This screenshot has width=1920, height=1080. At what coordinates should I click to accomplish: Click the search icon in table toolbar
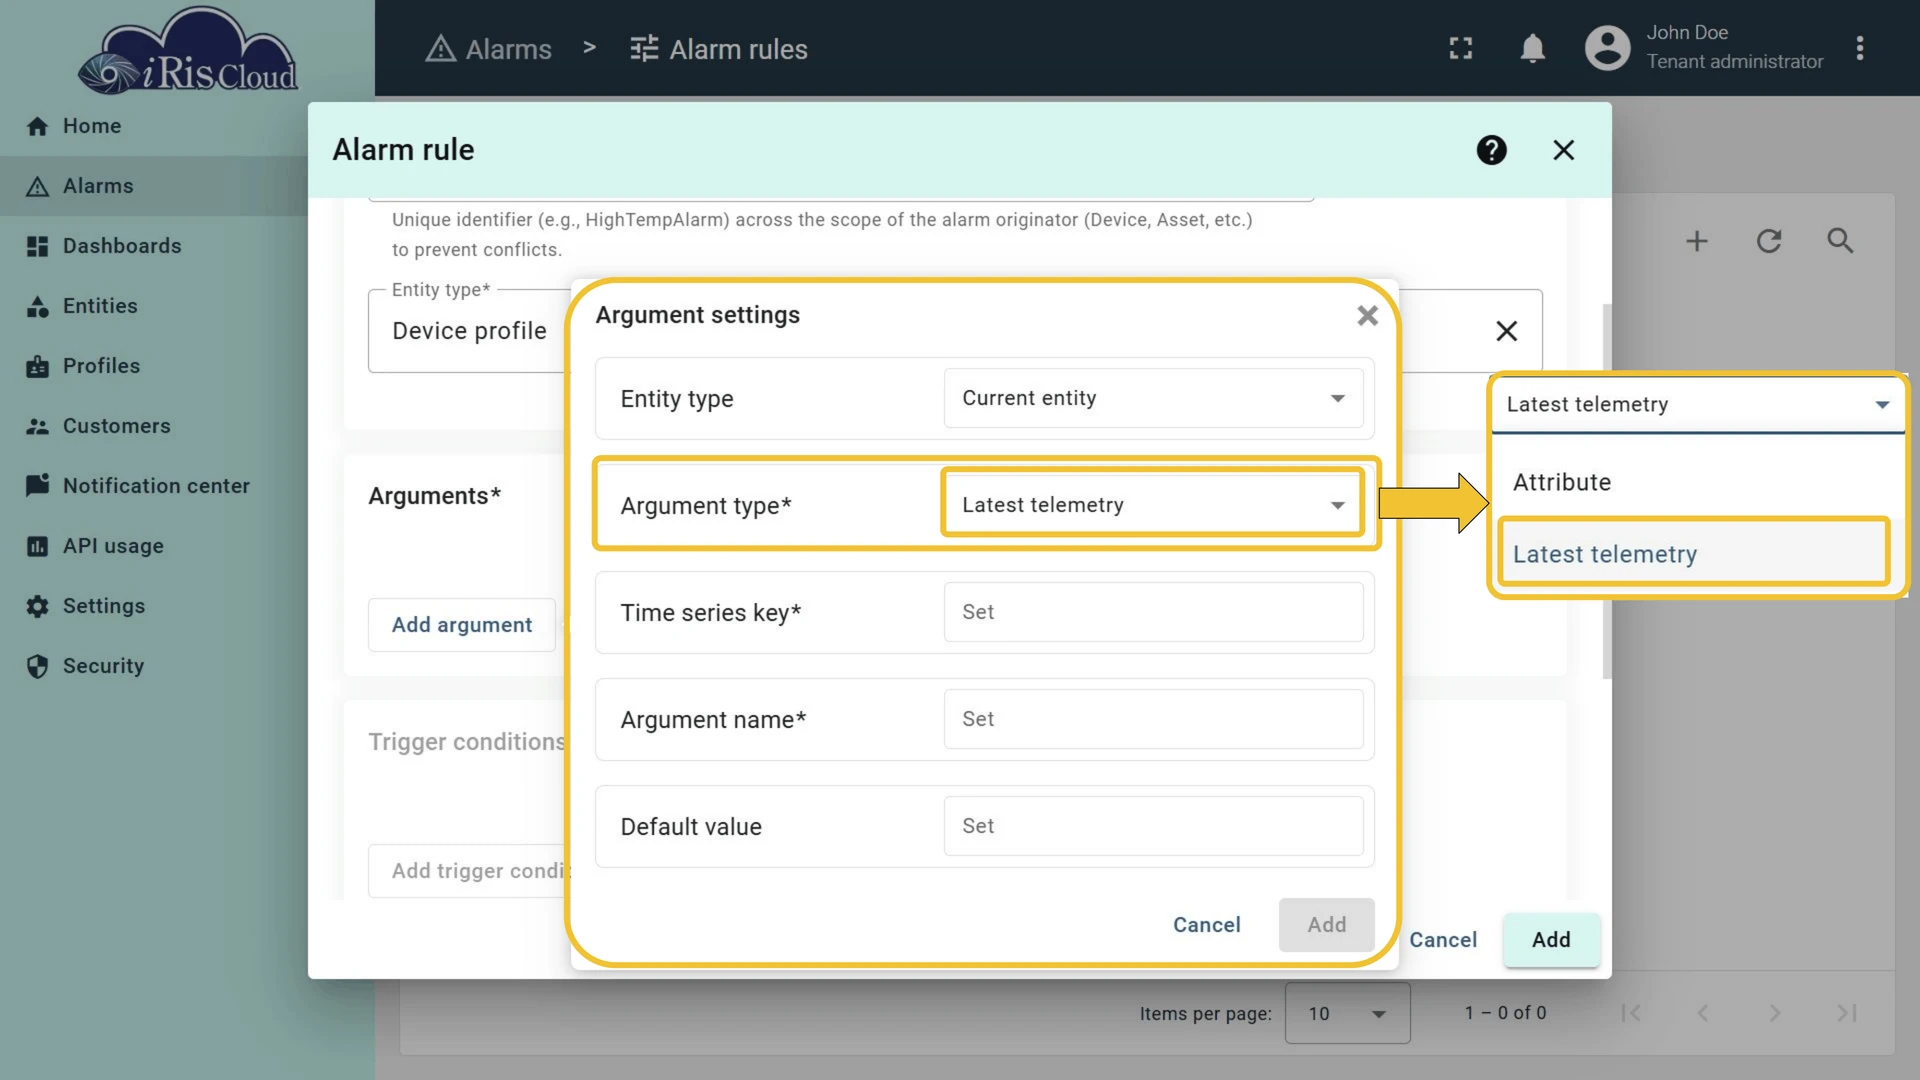pyautogui.click(x=1840, y=241)
